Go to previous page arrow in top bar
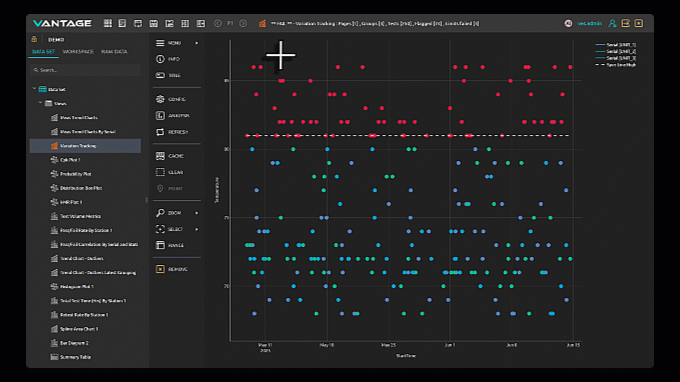 click(218, 23)
